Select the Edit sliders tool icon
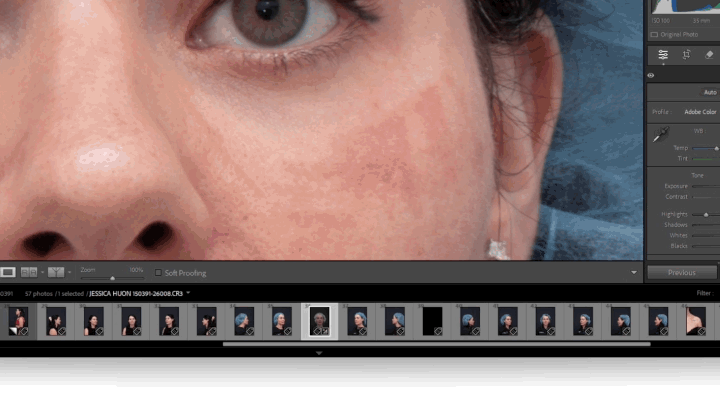Image resolution: width=720 pixels, height=405 pixels. [663, 55]
